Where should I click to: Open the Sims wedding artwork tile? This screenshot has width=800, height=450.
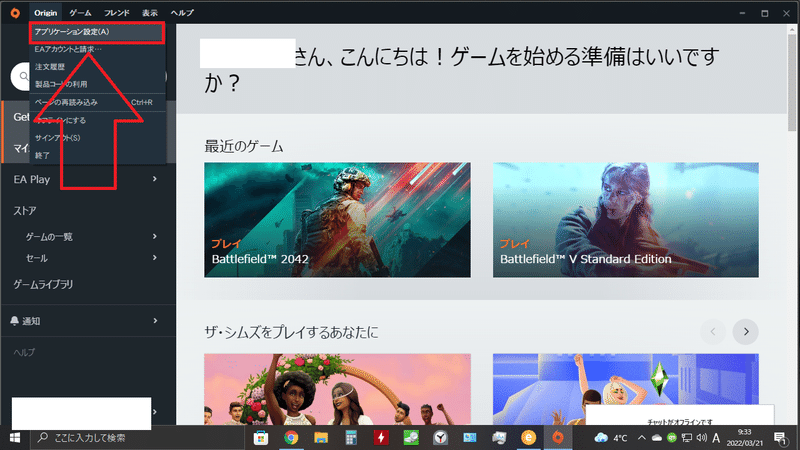(x=337, y=389)
